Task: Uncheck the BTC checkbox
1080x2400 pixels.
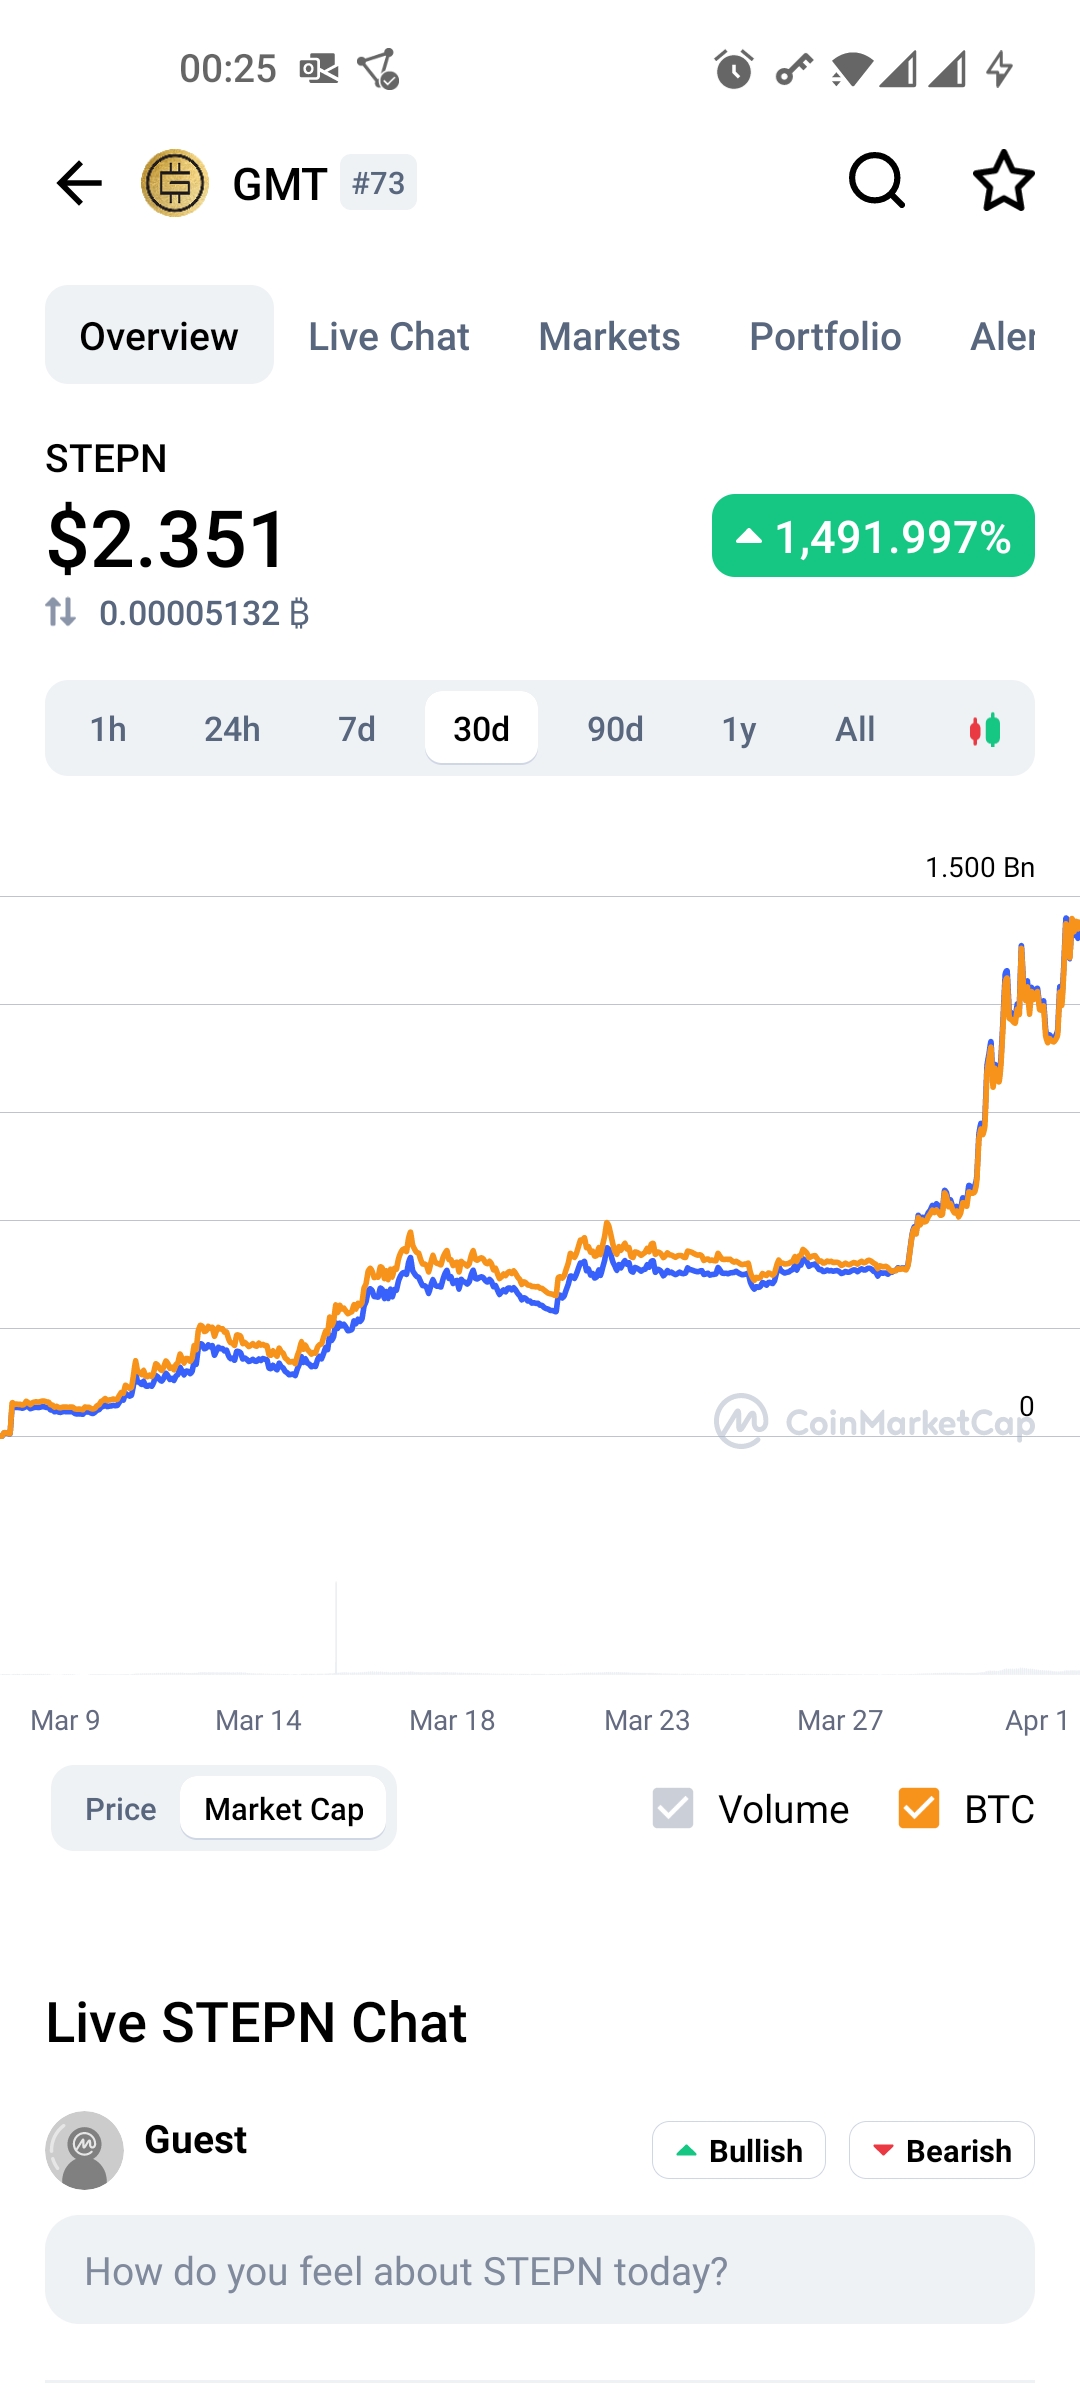Action: pos(918,1808)
